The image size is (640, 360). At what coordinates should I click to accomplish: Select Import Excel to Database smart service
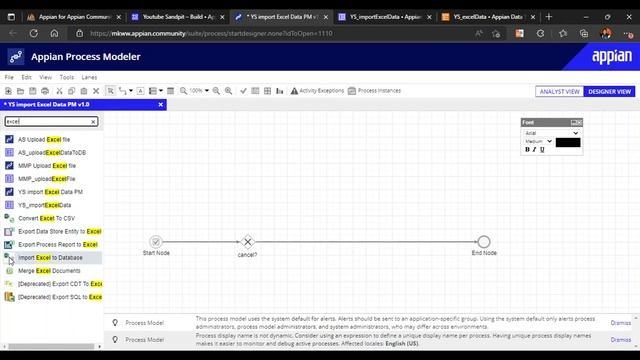[52, 258]
